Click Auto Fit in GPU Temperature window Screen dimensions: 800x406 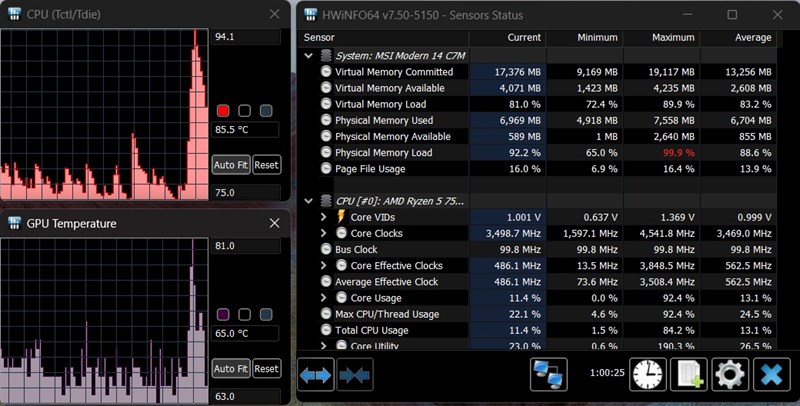231,368
